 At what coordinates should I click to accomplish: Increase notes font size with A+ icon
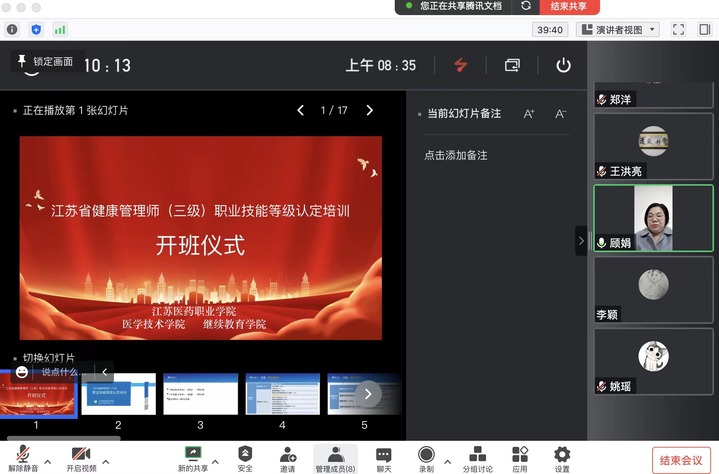(529, 114)
